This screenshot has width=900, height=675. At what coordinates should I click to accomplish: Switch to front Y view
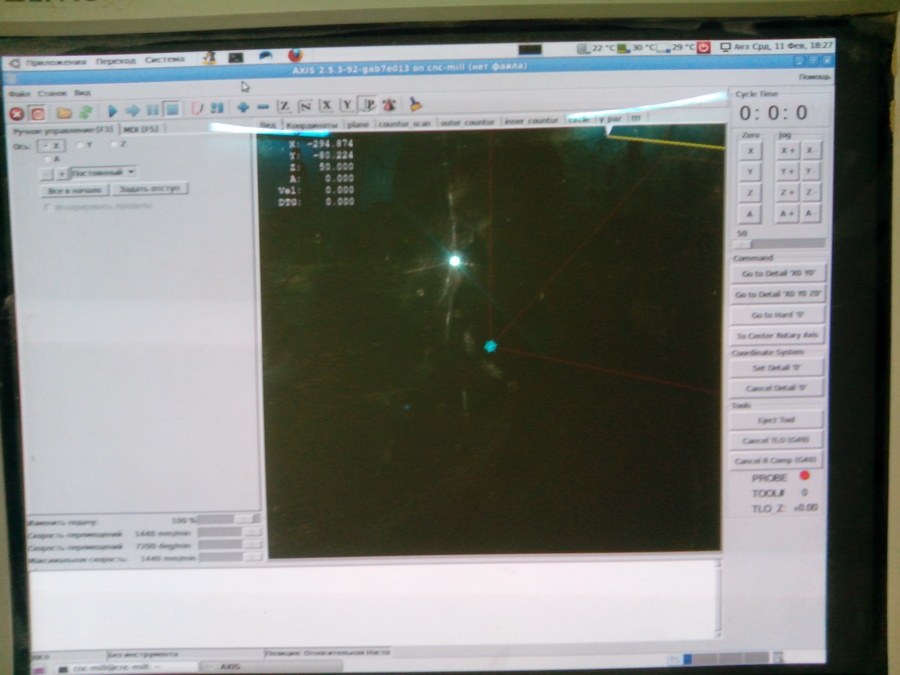pyautogui.click(x=347, y=105)
